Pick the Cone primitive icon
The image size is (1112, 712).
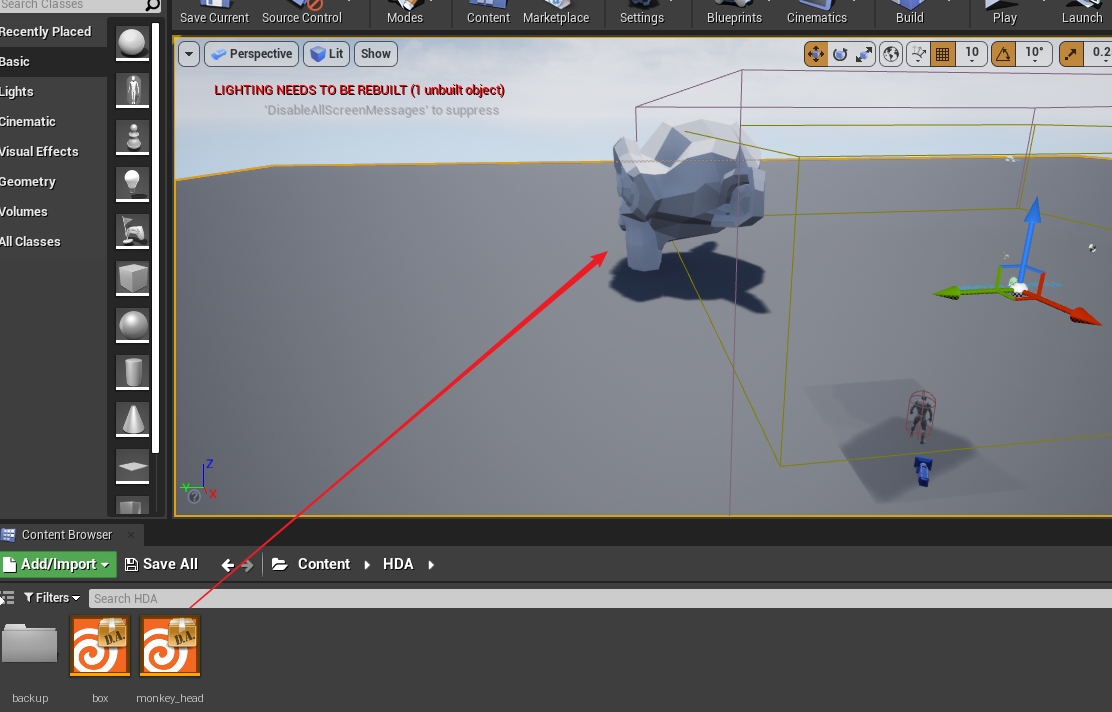pos(133,419)
